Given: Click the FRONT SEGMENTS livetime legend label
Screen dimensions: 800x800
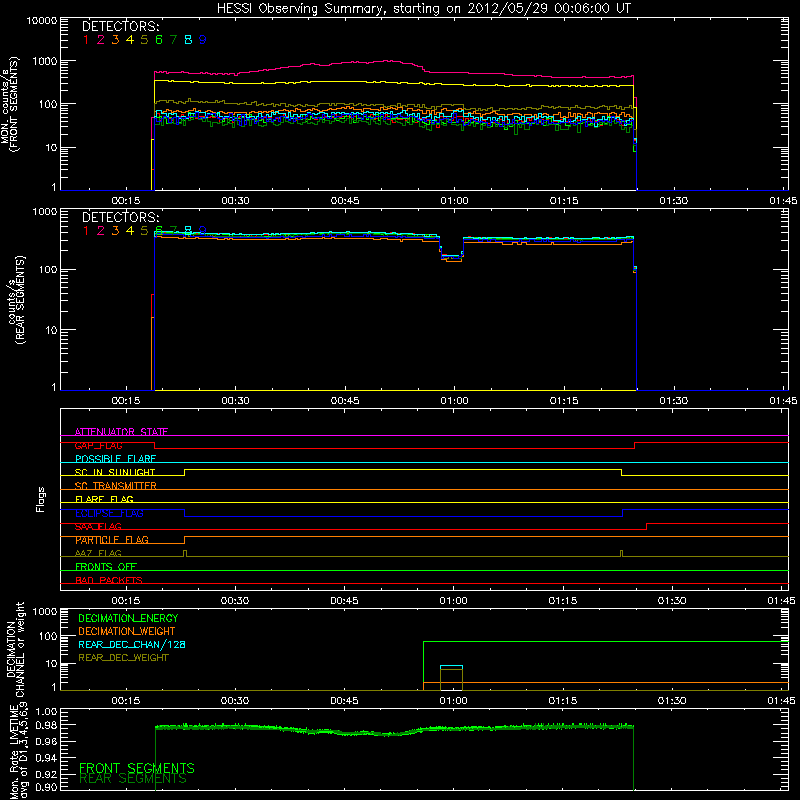Looking at the screenshot, I should pos(137,768).
